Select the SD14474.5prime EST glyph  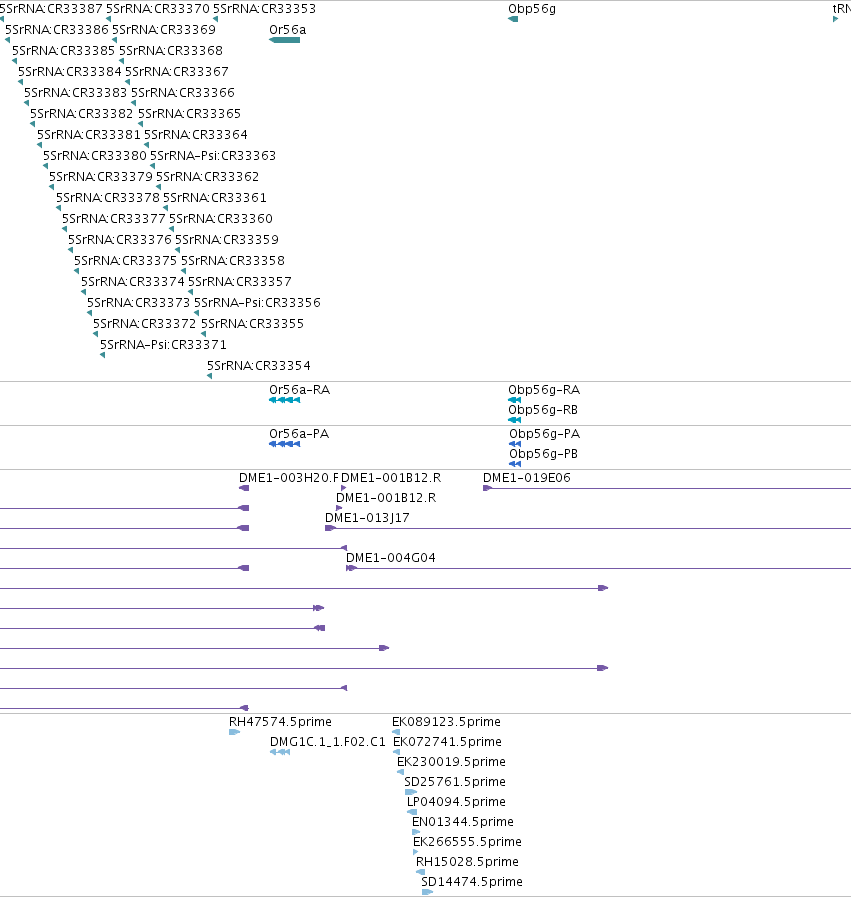pyautogui.click(x=427, y=892)
